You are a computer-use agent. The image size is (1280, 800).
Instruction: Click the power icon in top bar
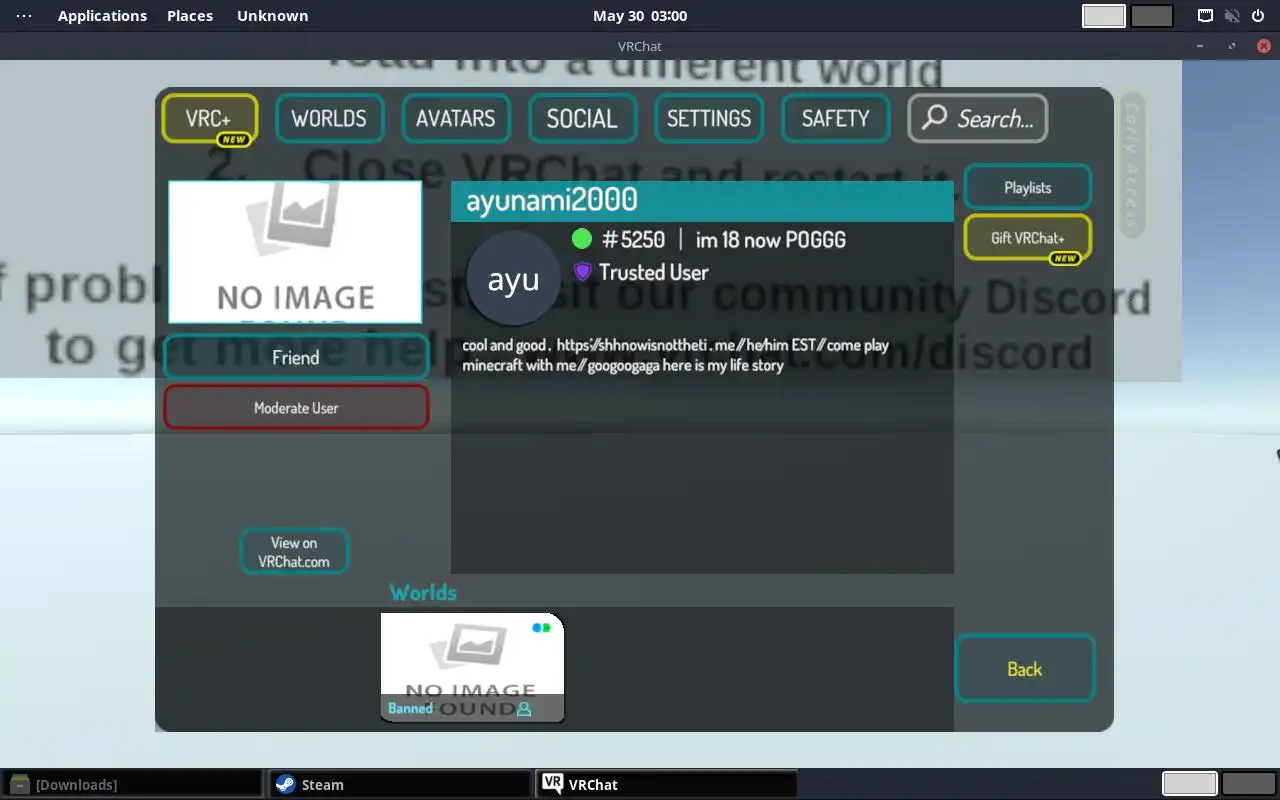1258,15
